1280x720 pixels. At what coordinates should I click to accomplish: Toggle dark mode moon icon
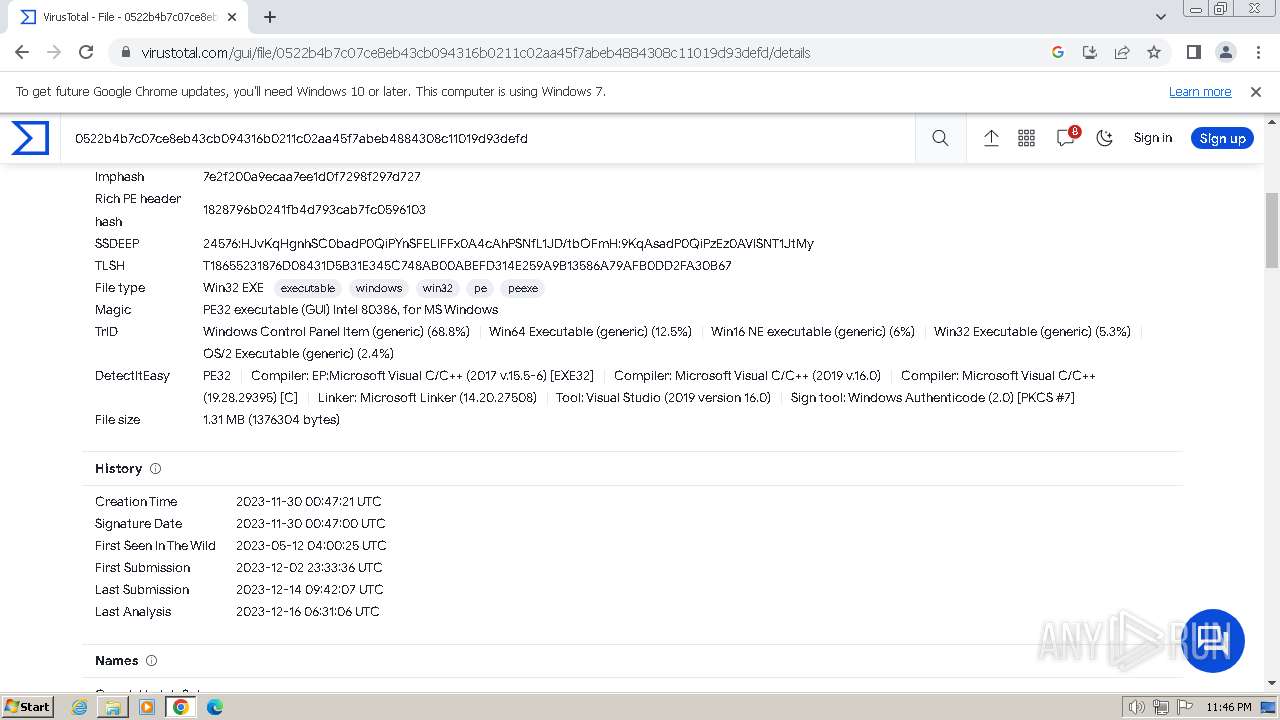1105,138
